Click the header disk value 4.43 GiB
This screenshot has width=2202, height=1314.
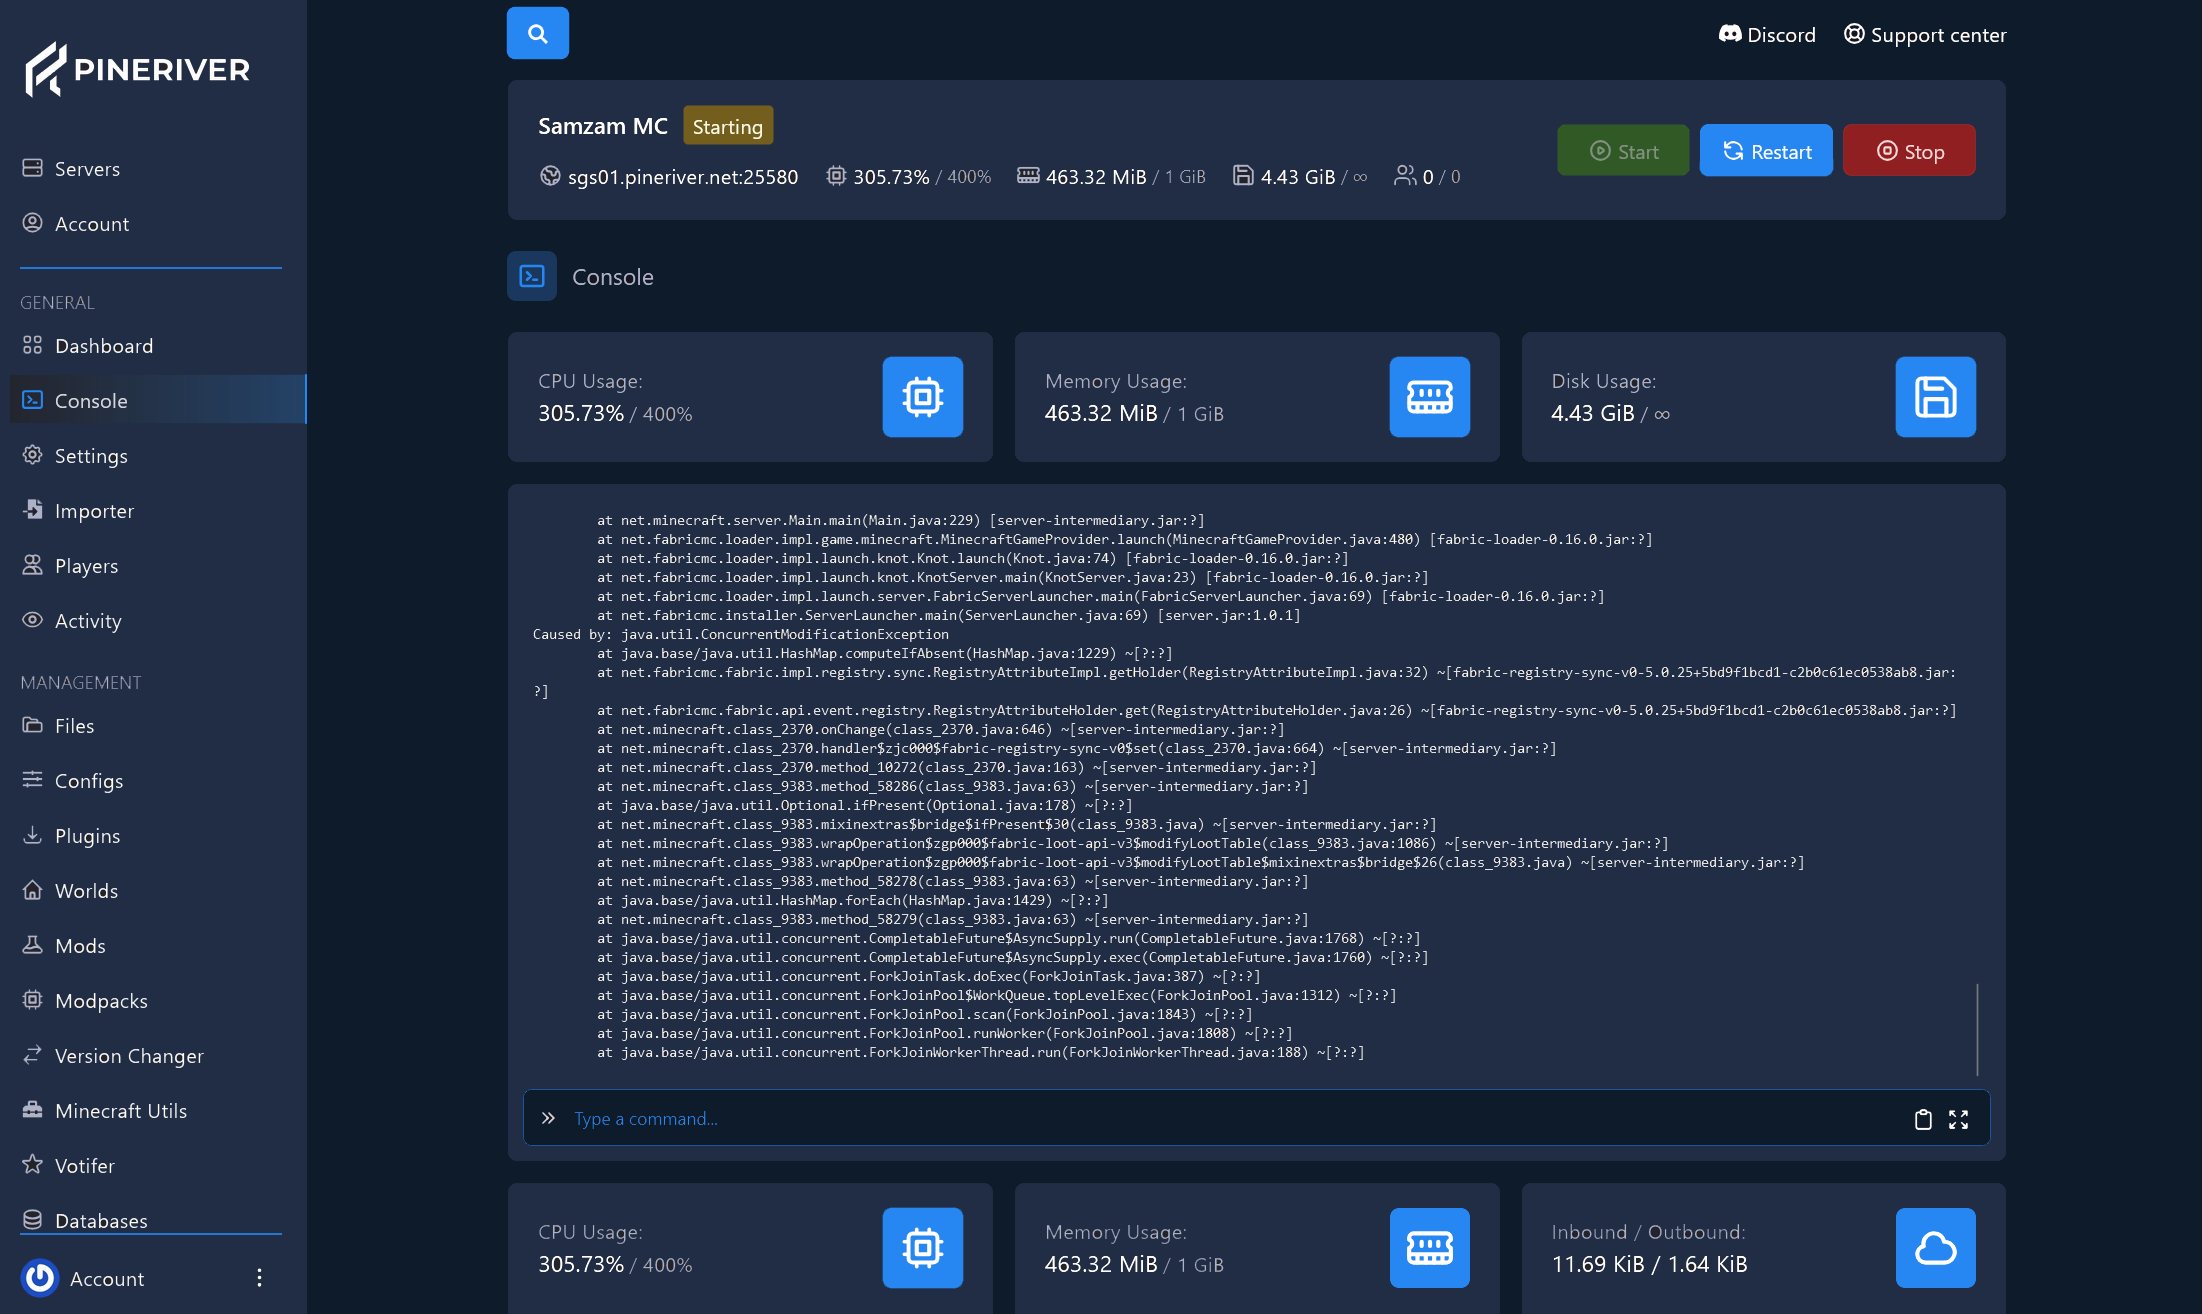tap(1298, 177)
